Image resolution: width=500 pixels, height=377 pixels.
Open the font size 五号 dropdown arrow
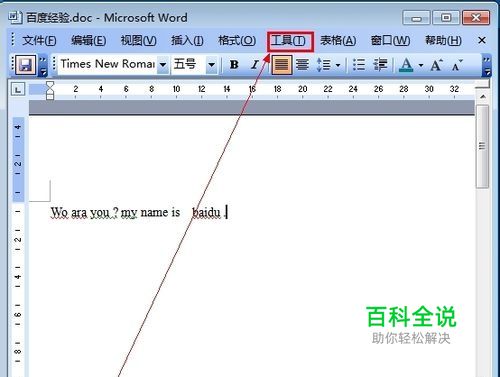click(211, 64)
